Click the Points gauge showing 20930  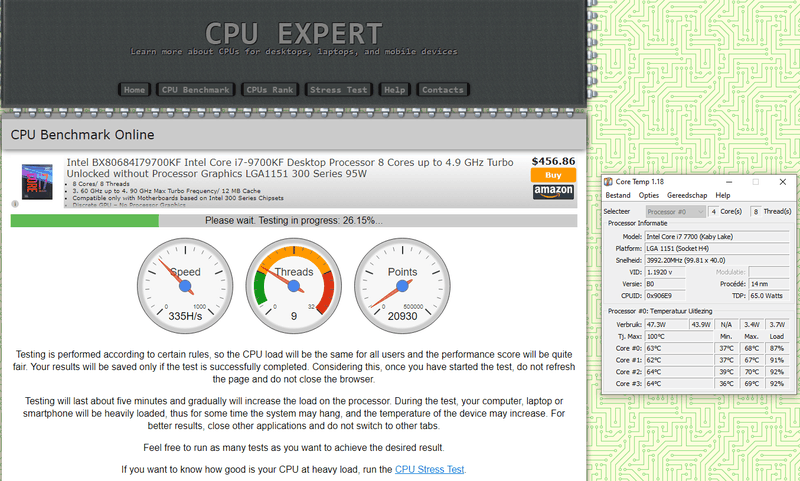(403, 286)
